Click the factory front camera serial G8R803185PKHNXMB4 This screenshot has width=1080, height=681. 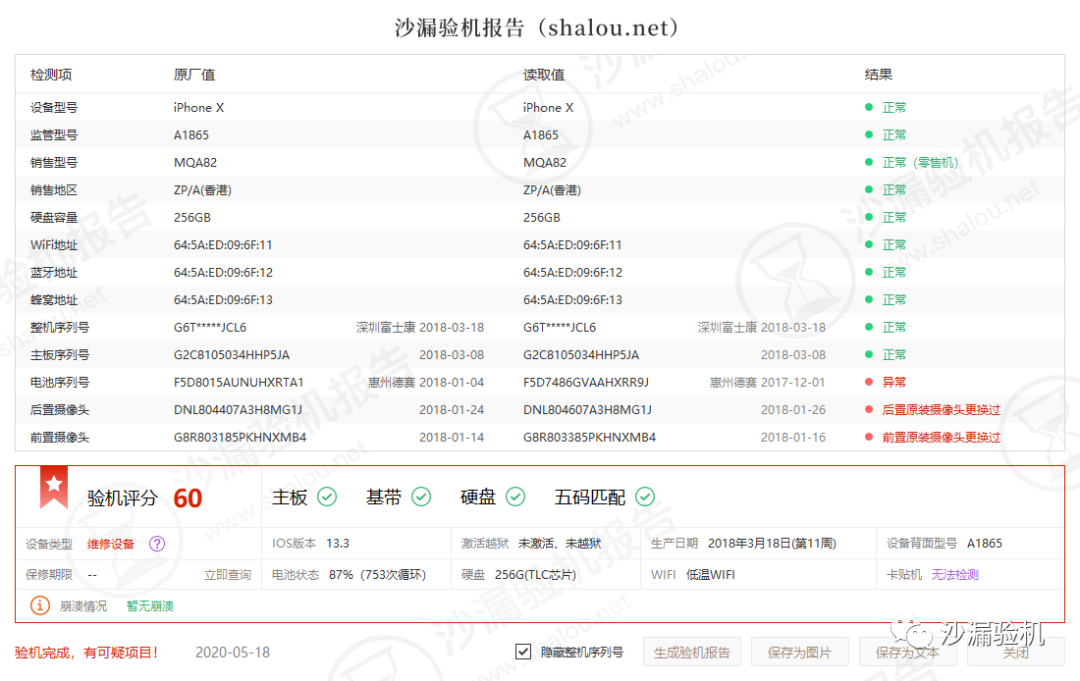[x=240, y=437]
